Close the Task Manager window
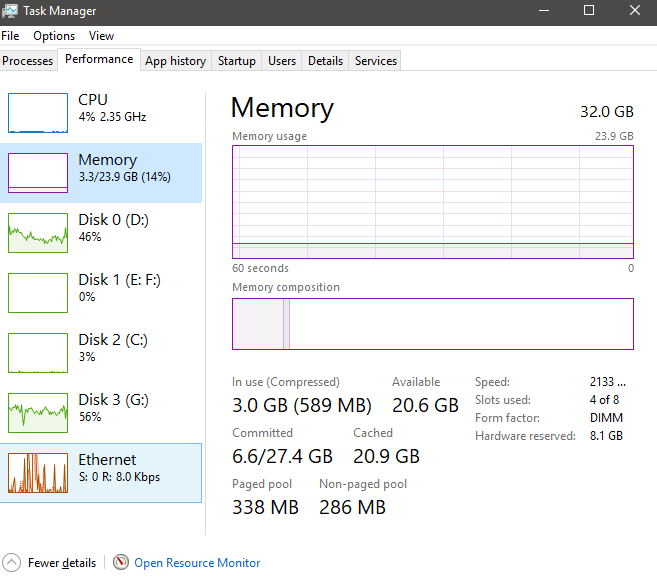The height and width of the screenshot is (578, 657). coord(635,10)
